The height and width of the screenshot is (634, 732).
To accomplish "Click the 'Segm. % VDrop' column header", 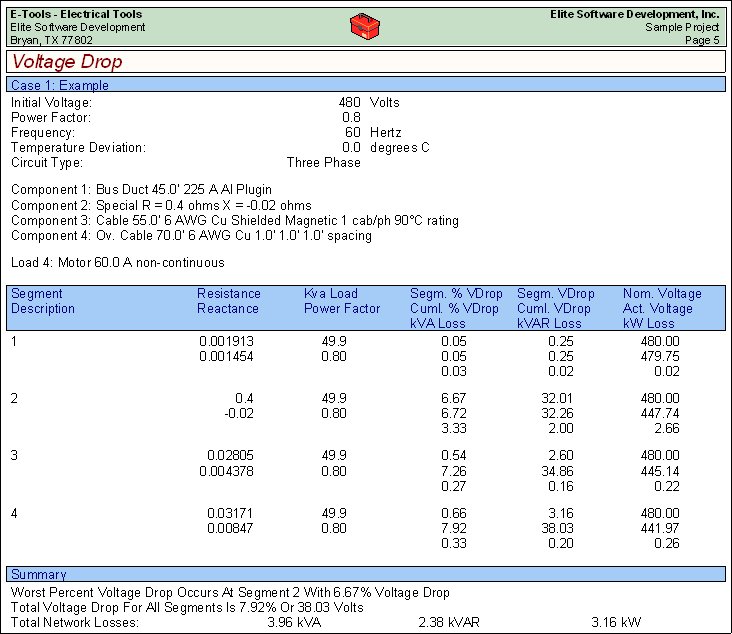I will pyautogui.click(x=456, y=294).
